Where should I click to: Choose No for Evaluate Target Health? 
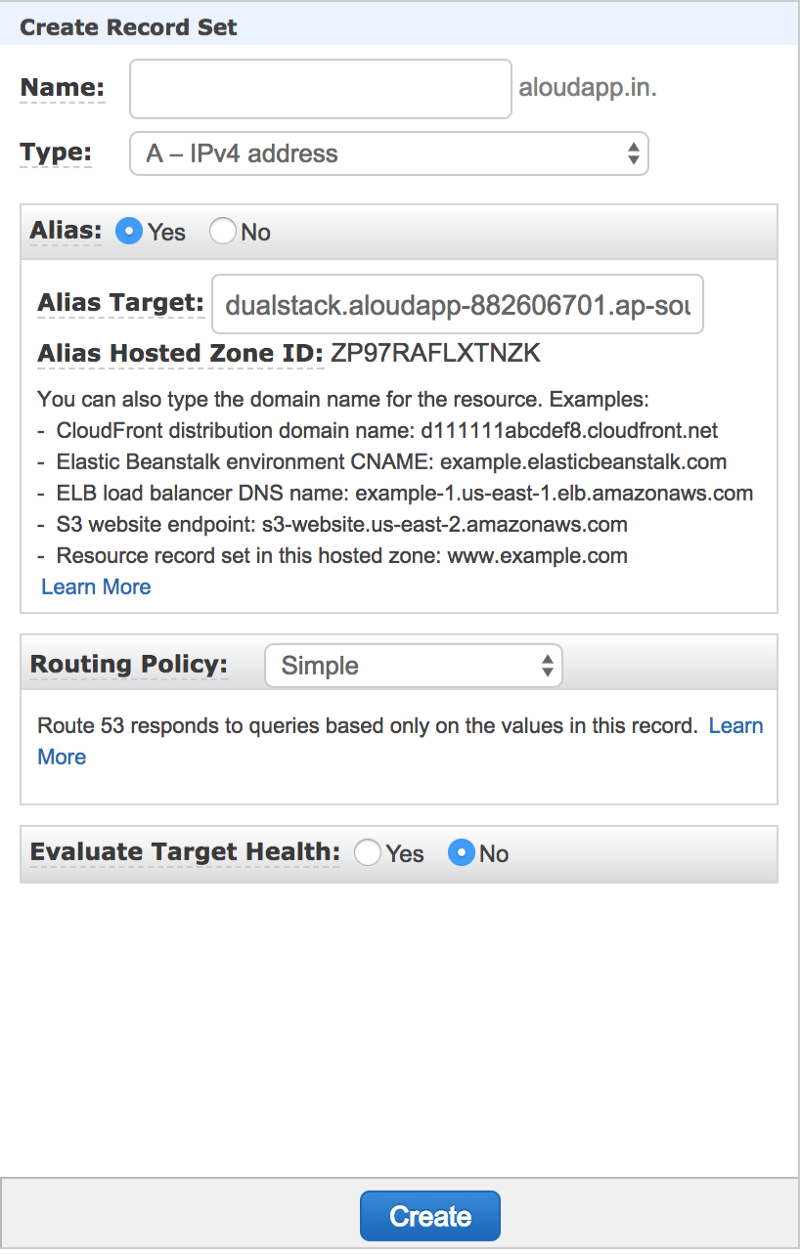(x=461, y=853)
